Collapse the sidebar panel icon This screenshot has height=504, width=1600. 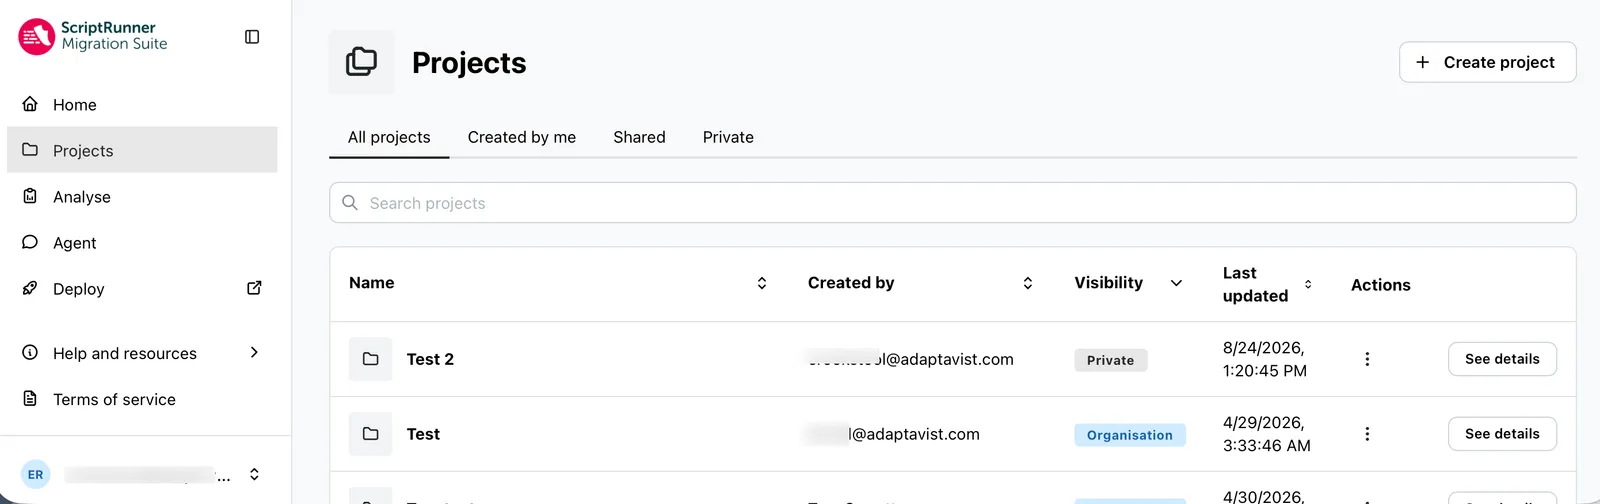(252, 37)
